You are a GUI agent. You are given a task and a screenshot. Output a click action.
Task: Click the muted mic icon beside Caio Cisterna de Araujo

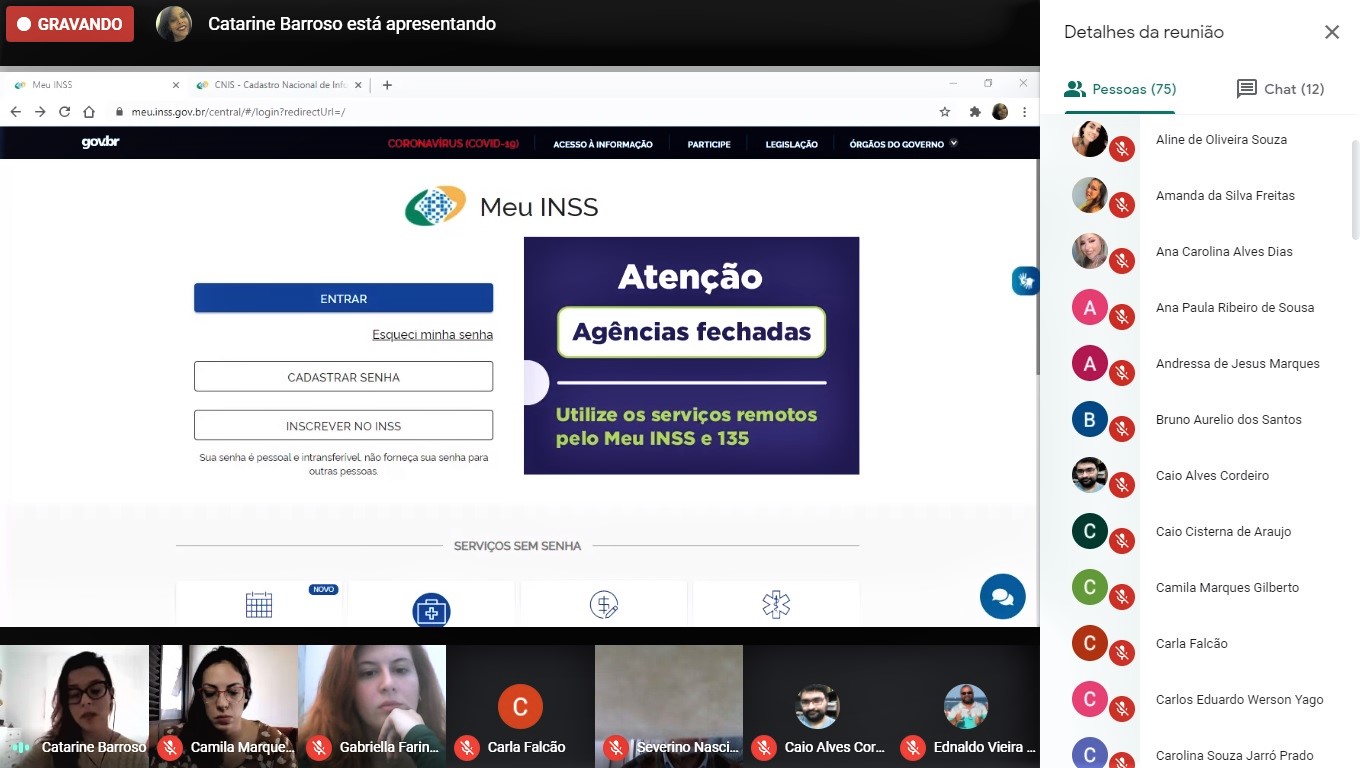pos(1122,541)
